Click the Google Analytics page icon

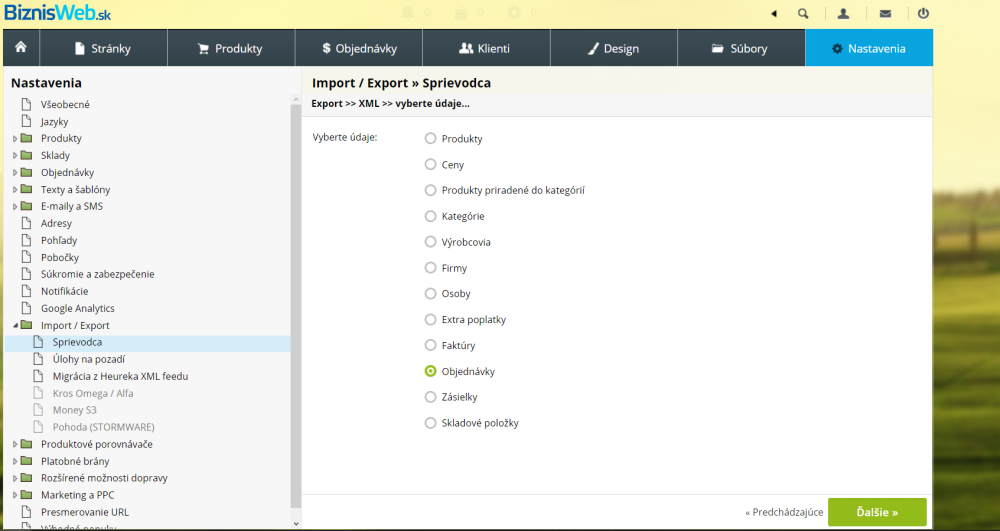pyautogui.click(x=26, y=309)
